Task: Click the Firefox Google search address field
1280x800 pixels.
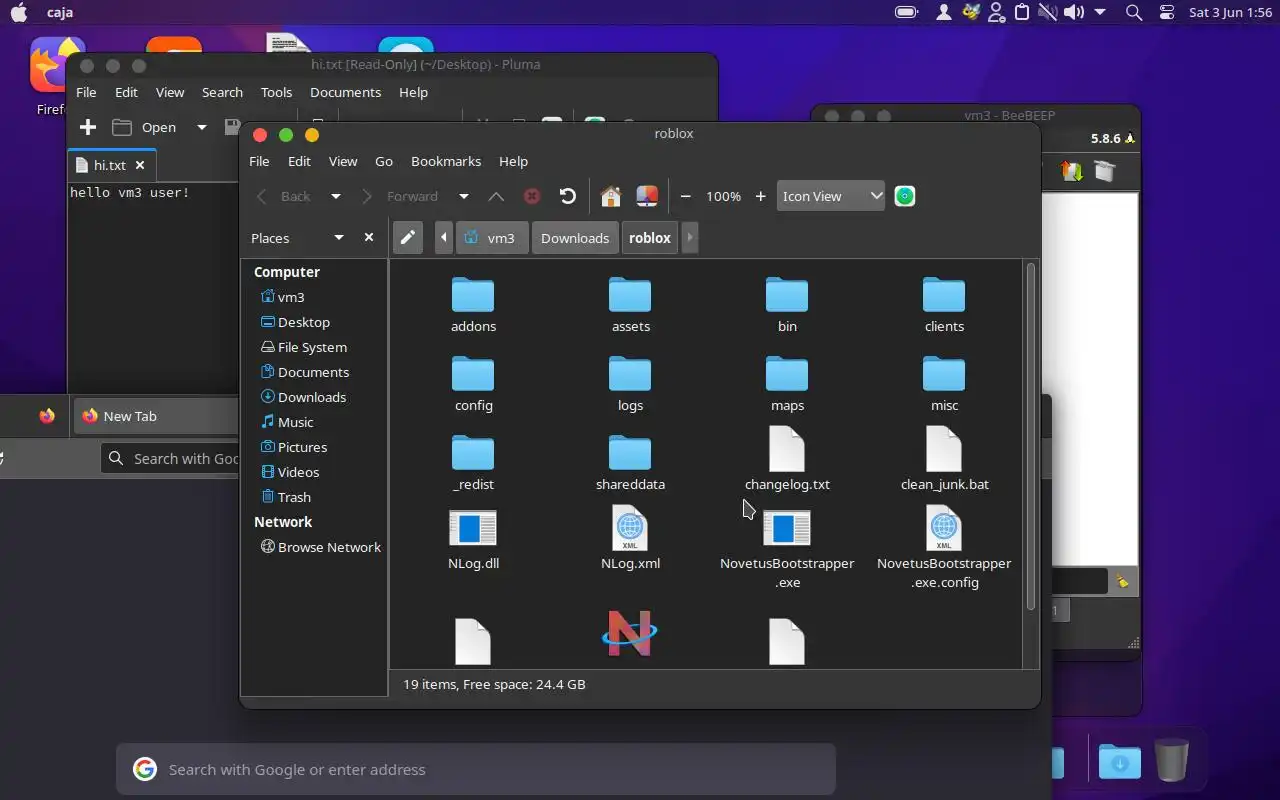Action: (x=476, y=769)
